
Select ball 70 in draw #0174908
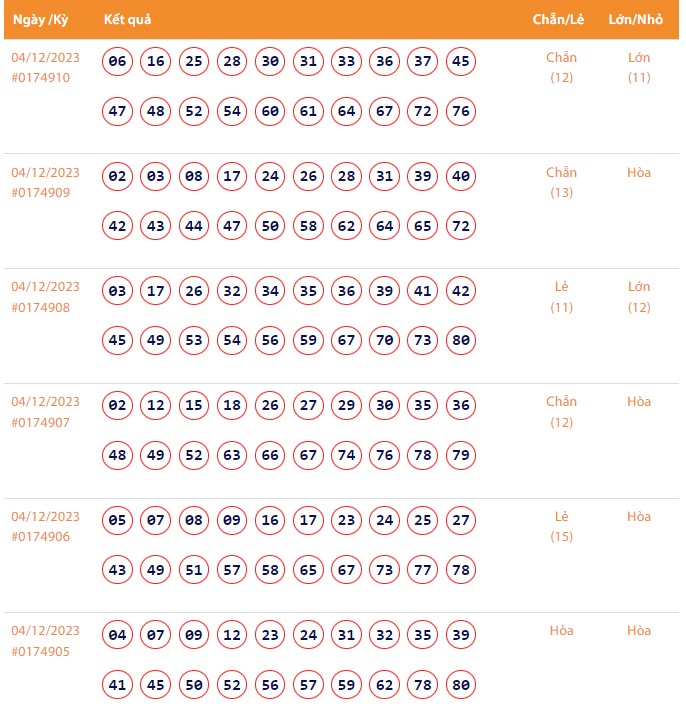point(385,340)
